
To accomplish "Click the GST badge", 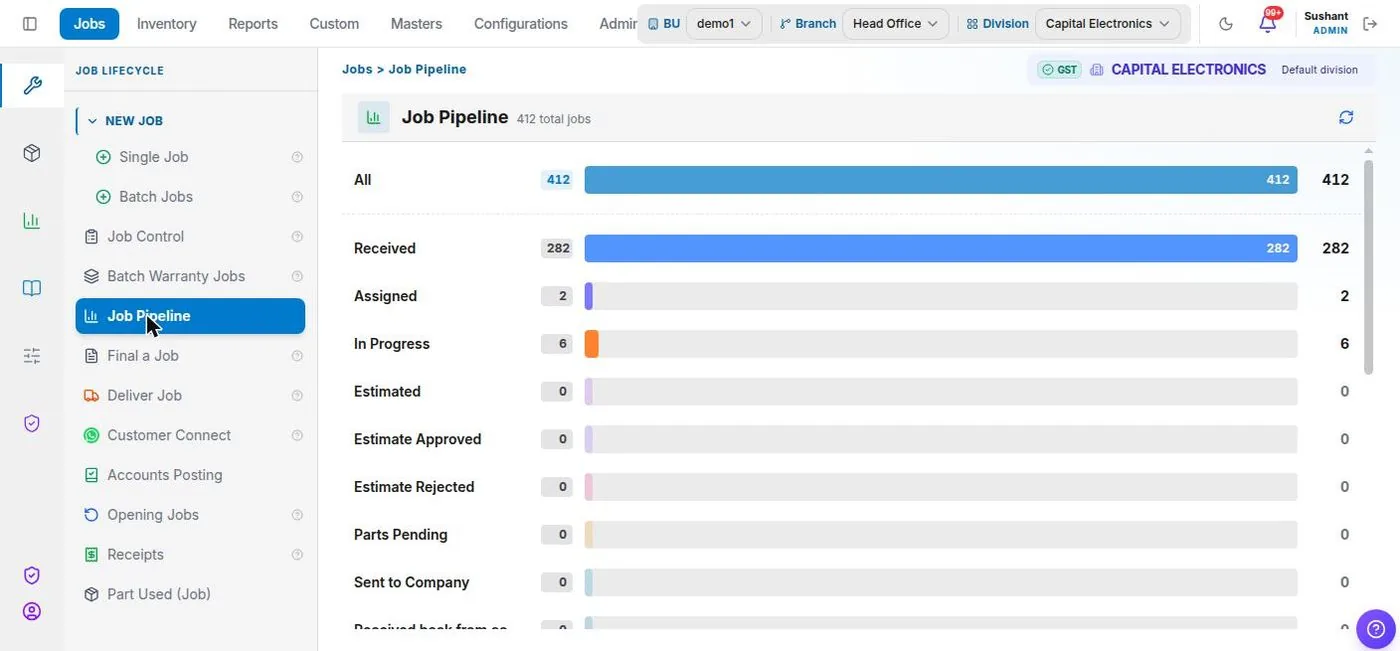I will (x=1059, y=70).
